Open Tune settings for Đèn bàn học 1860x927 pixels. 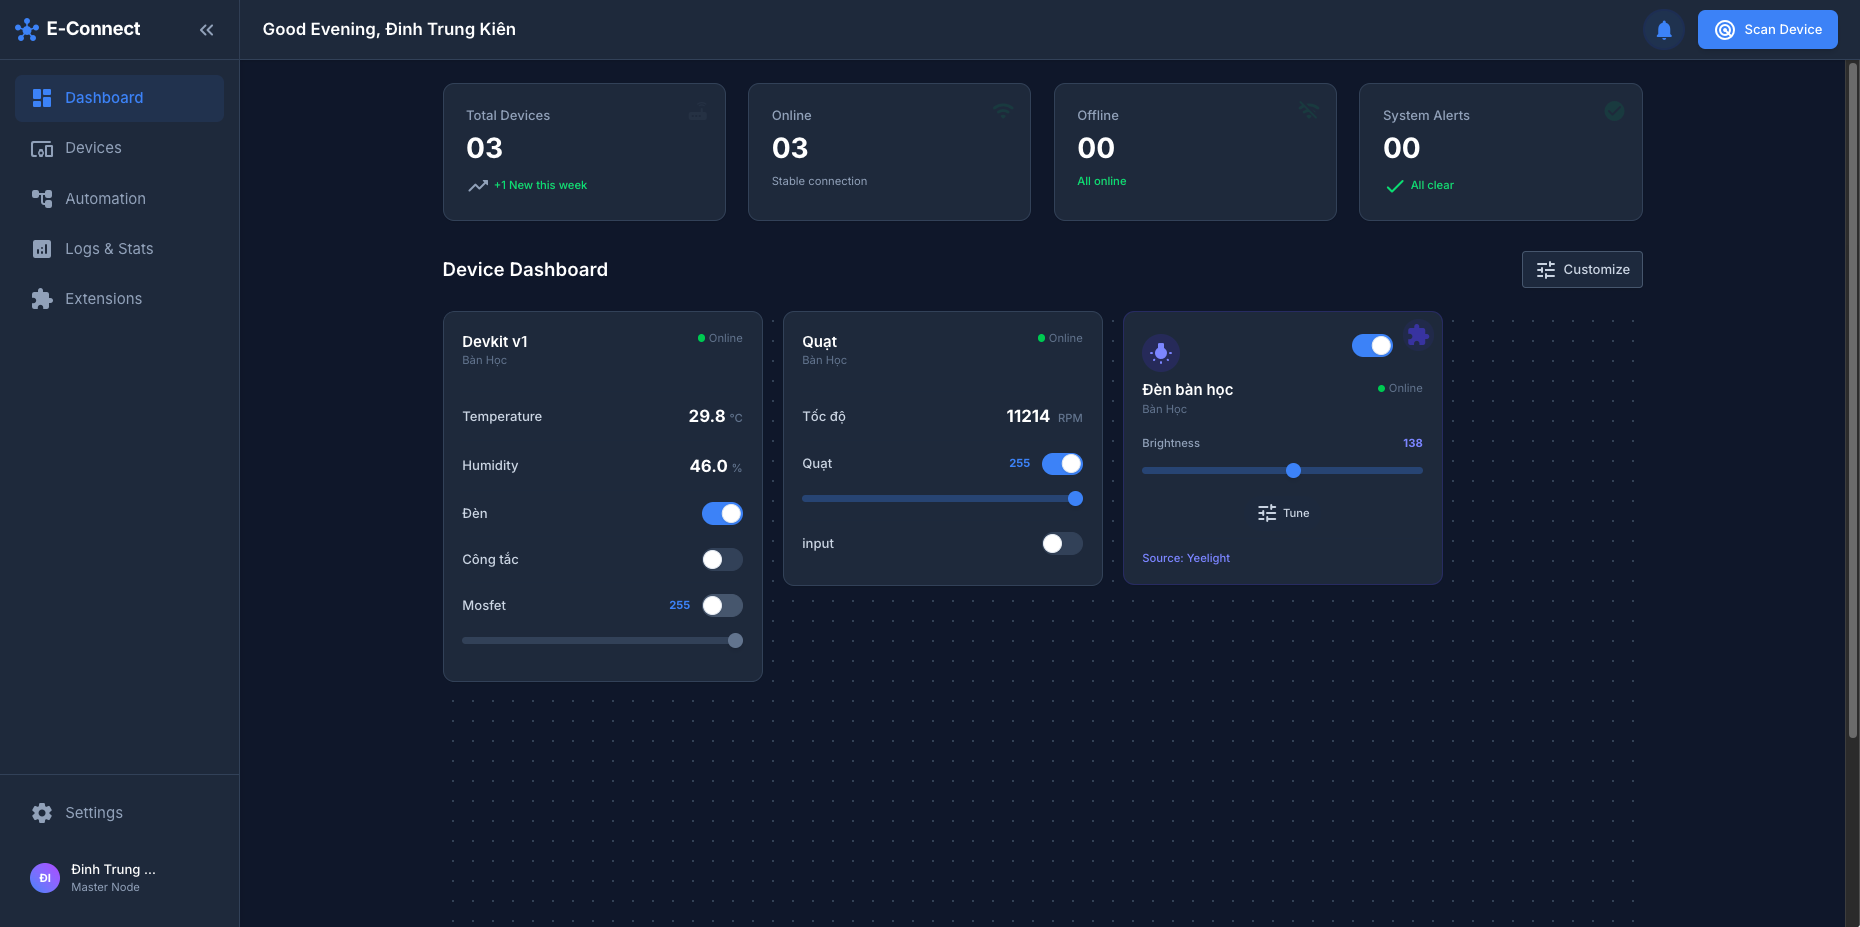tap(1283, 513)
